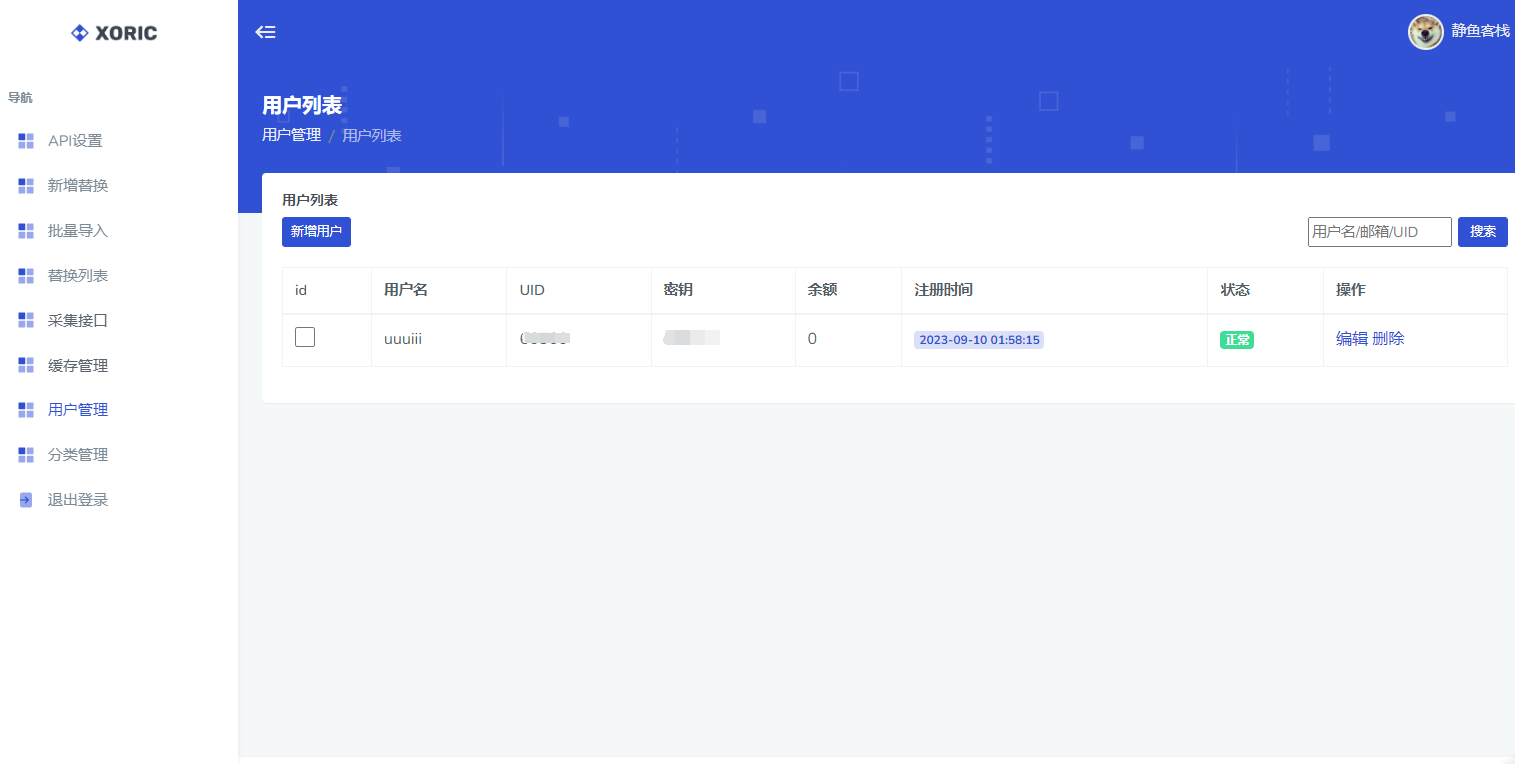
Task: Click the 新增用户 button
Action: (316, 232)
